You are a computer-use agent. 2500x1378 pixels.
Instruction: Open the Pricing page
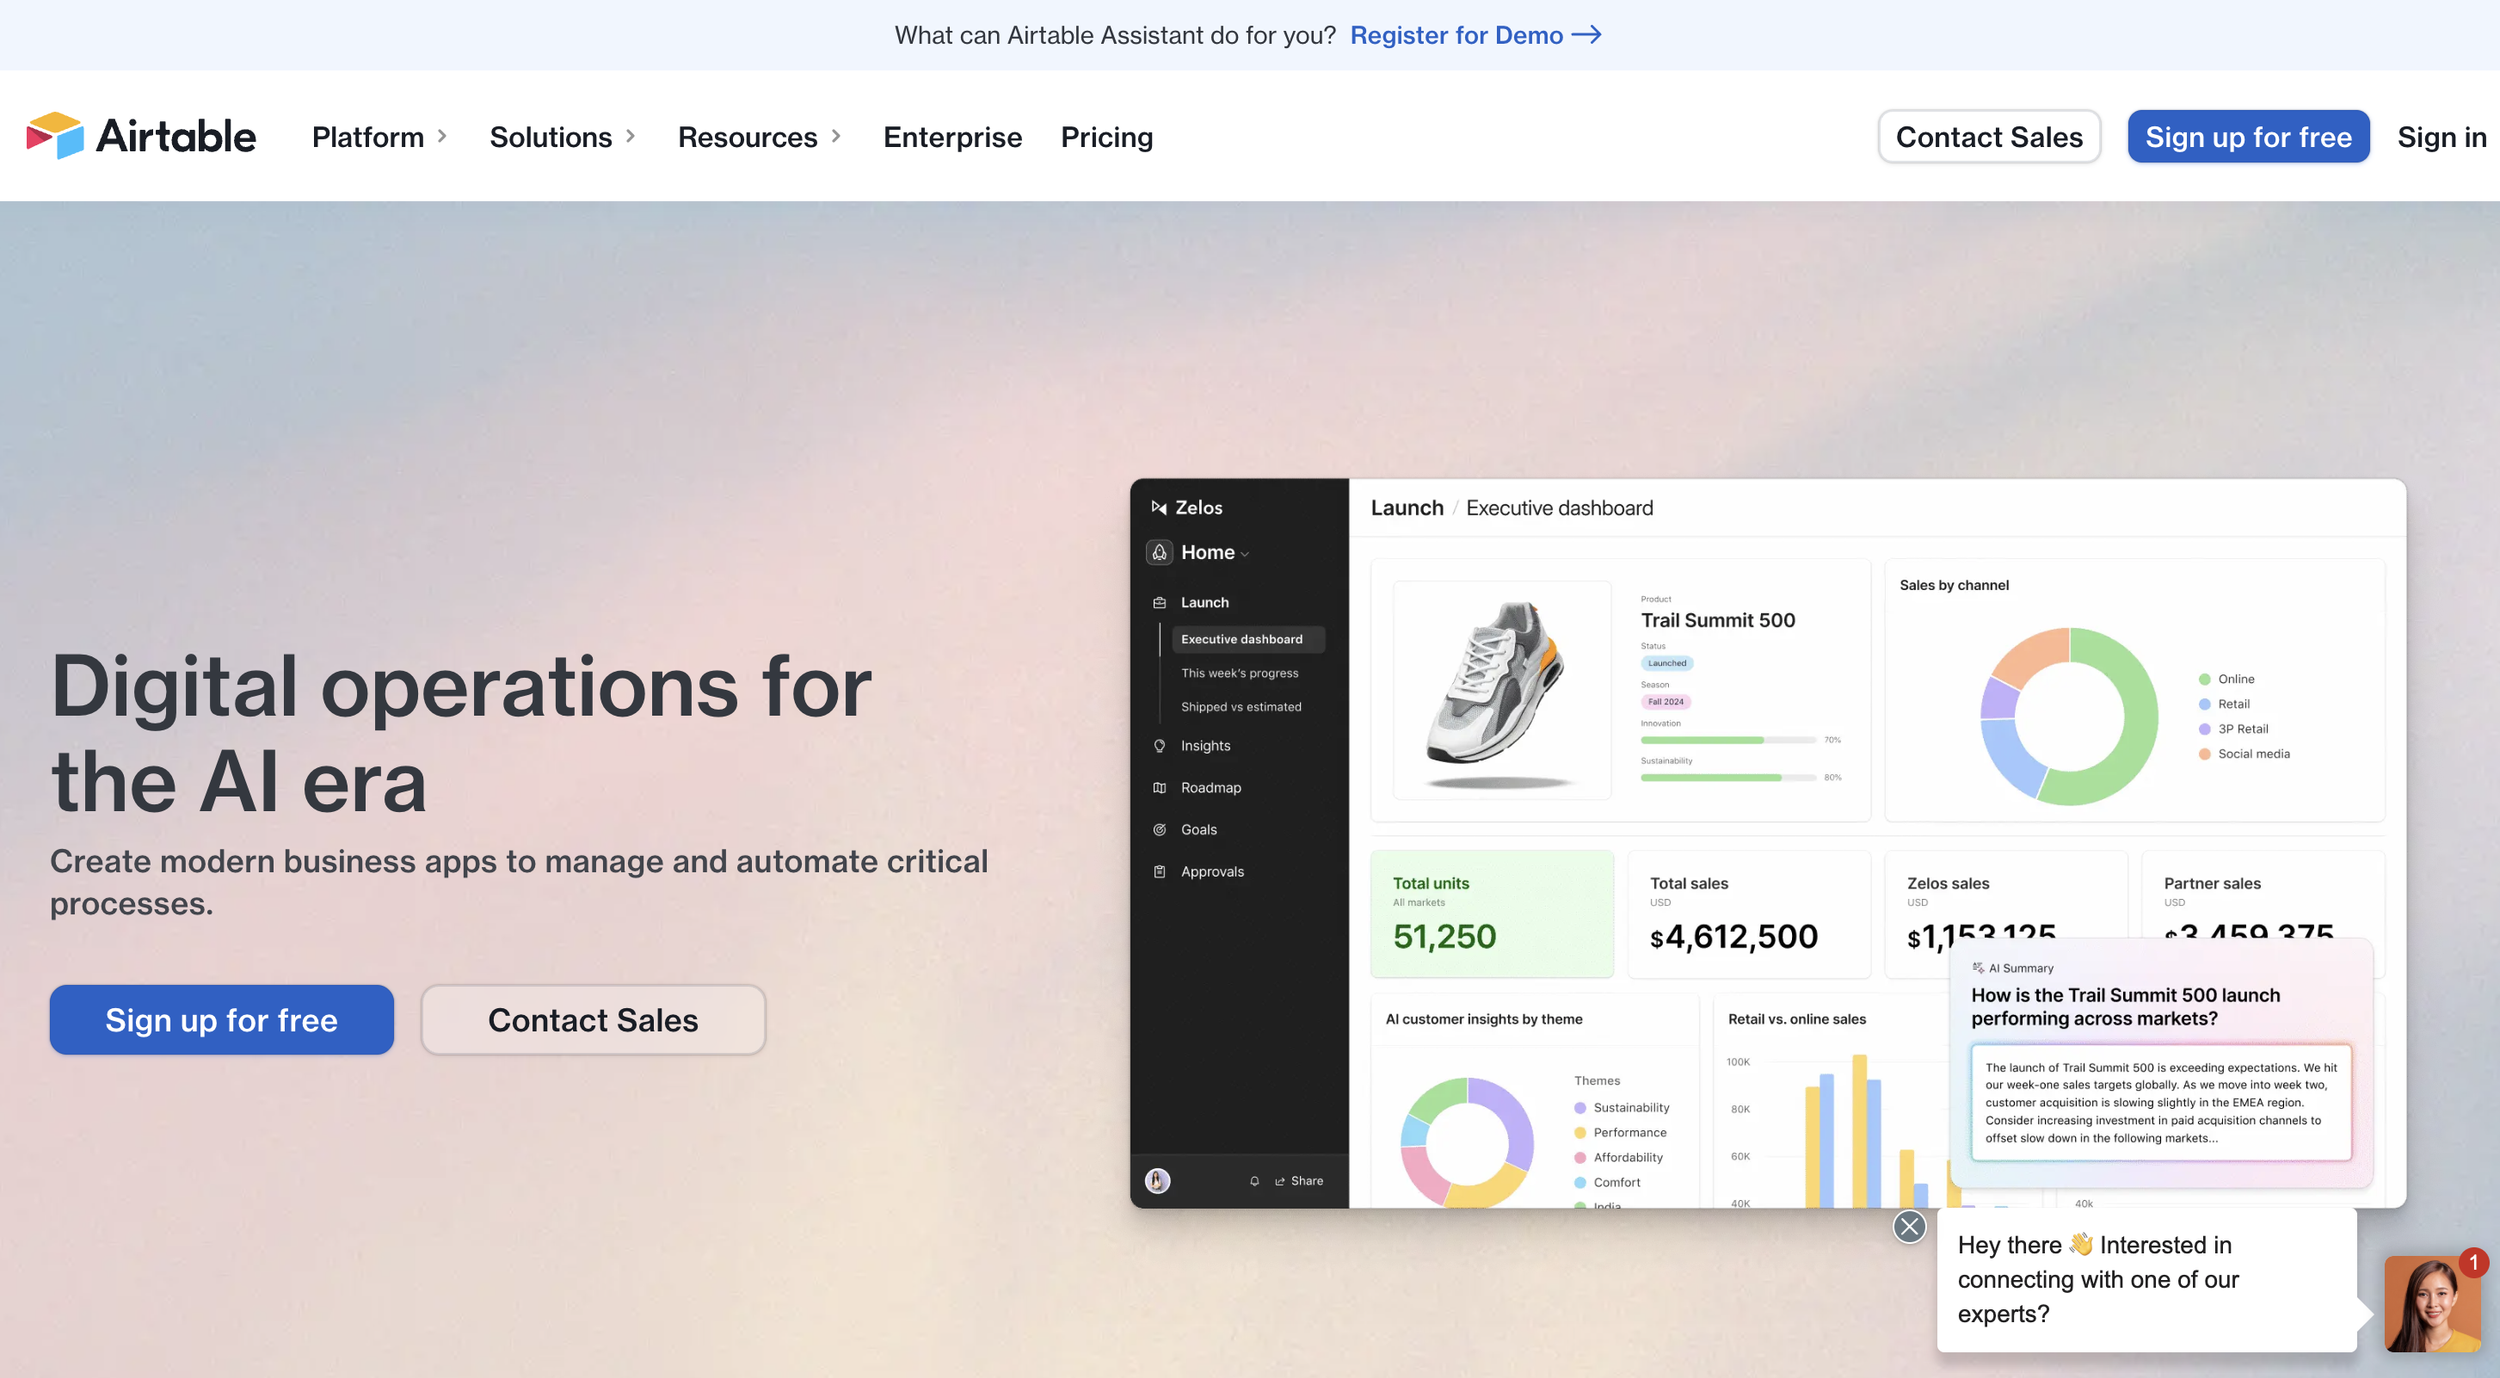click(x=1106, y=137)
